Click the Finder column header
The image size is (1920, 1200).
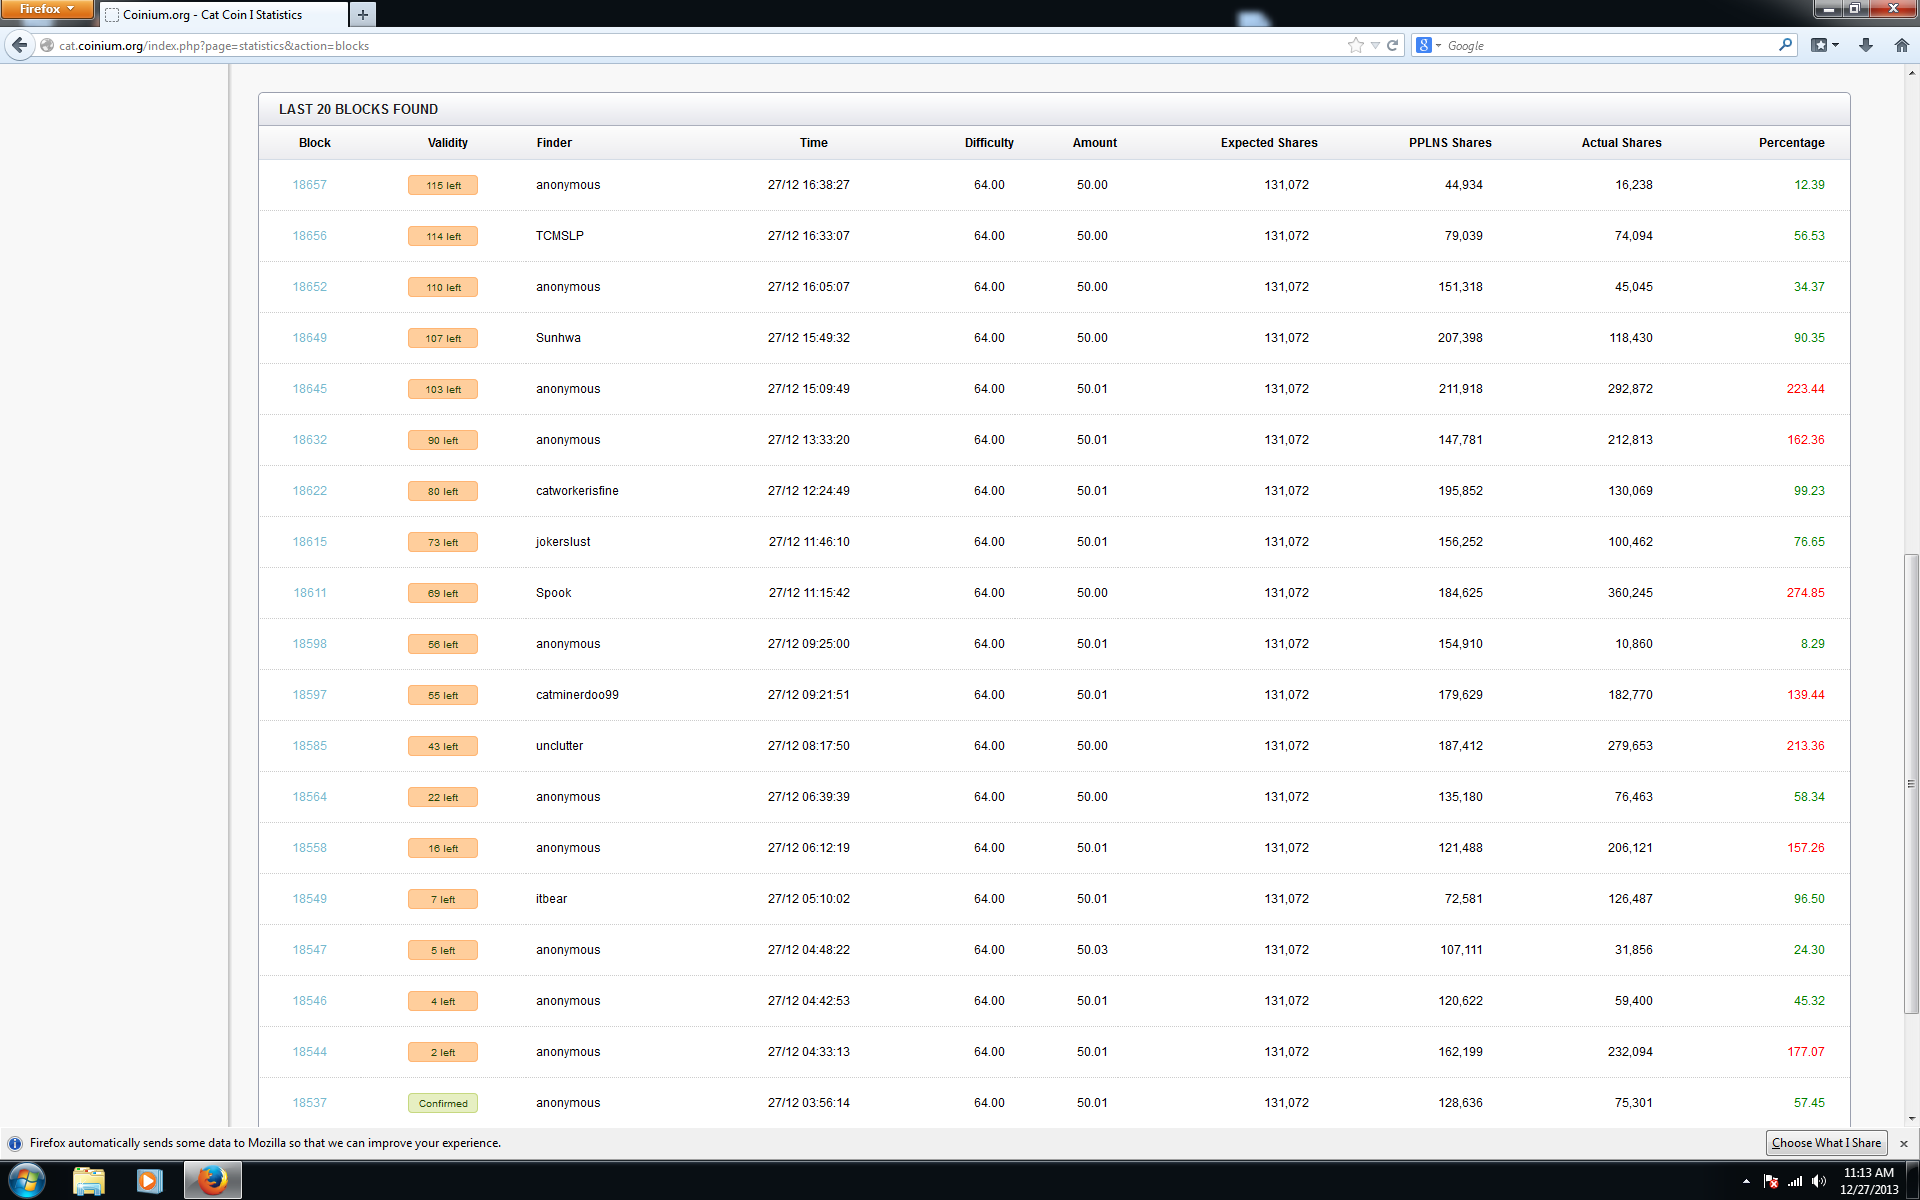pyautogui.click(x=554, y=143)
